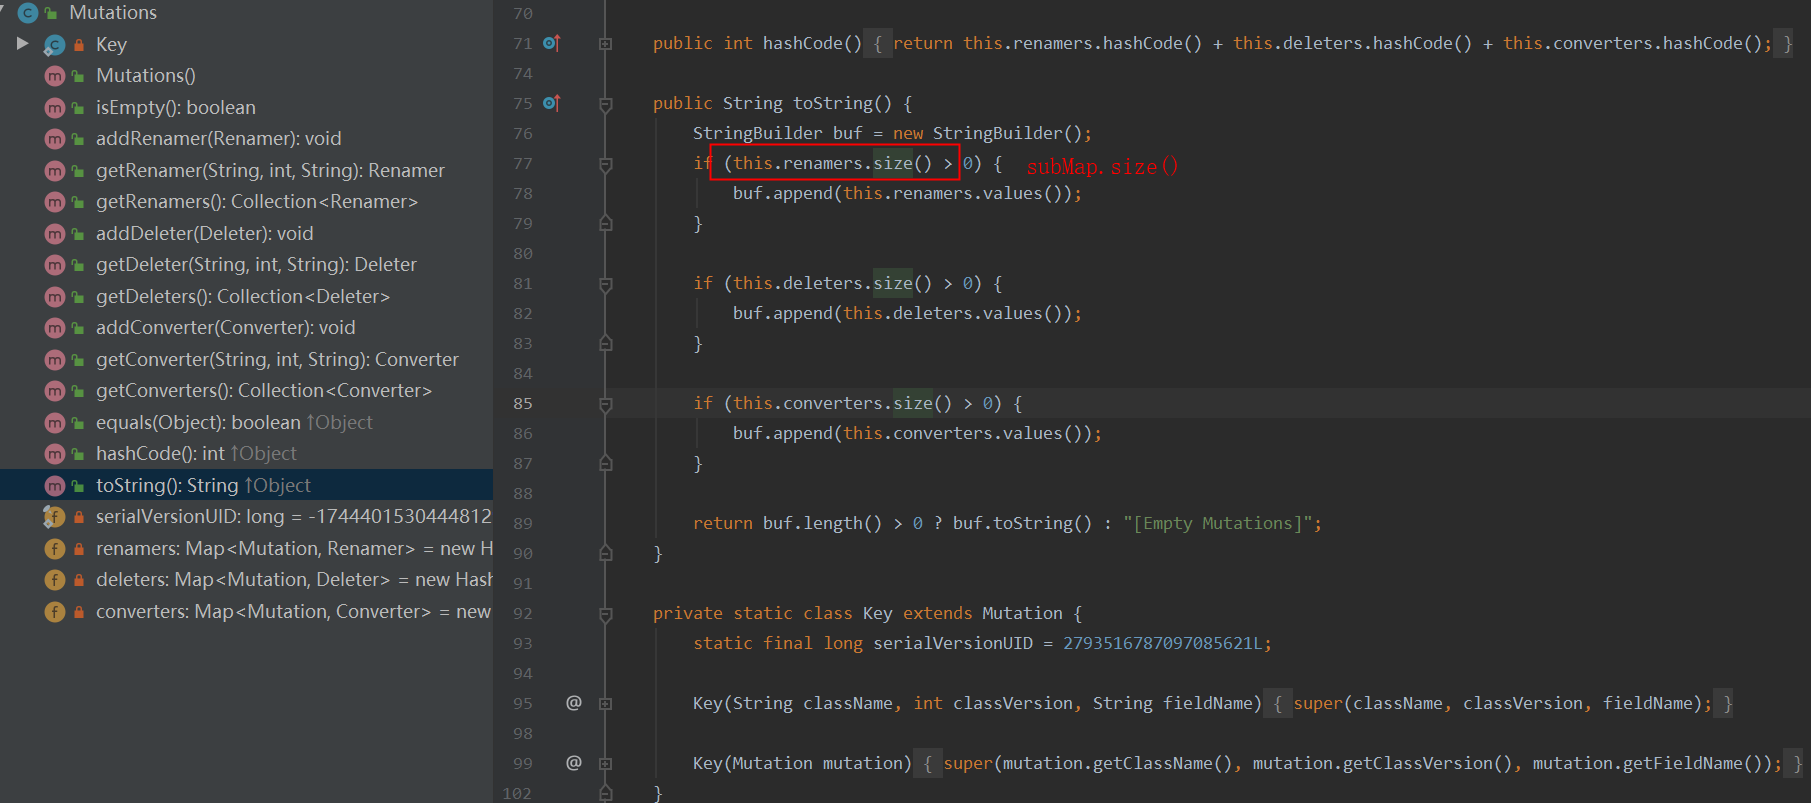Click field icon beside deleters

(x=55, y=580)
